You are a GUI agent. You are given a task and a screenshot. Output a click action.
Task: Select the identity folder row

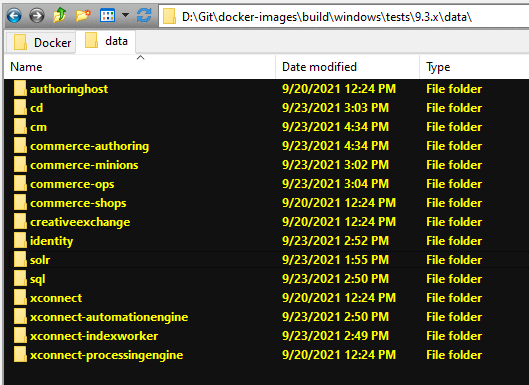coord(267,241)
